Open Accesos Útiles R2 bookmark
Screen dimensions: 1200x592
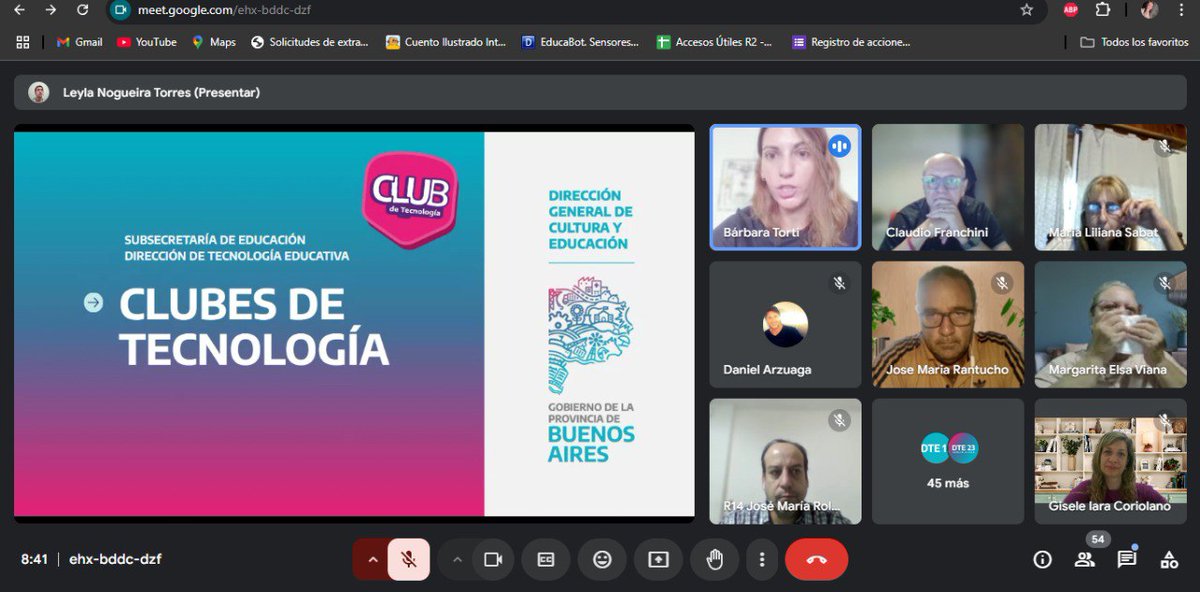point(714,42)
